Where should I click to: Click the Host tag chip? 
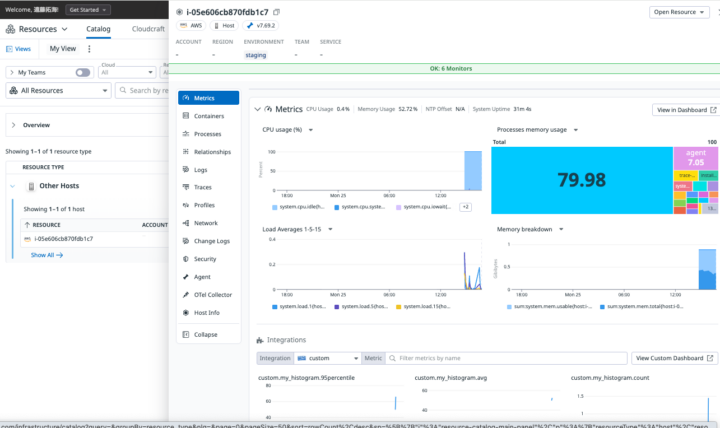(225, 26)
